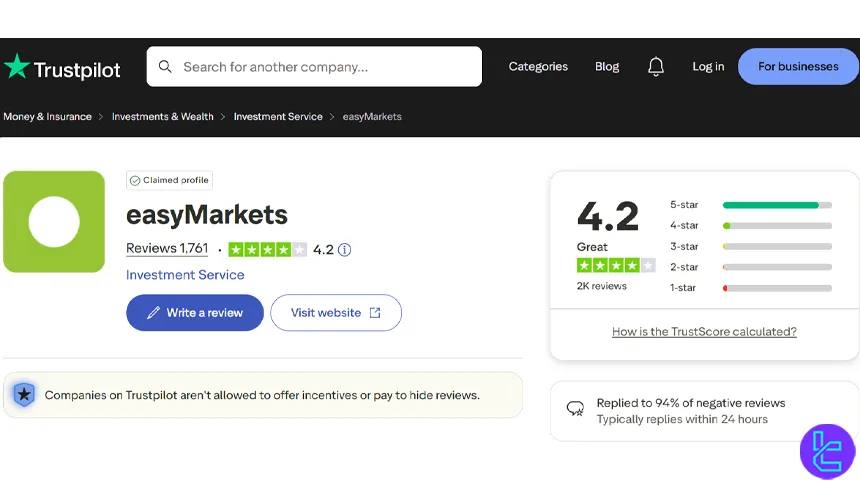This screenshot has height=484, width=860.
Task: Click the external link icon in Visit website
Action: (x=375, y=313)
